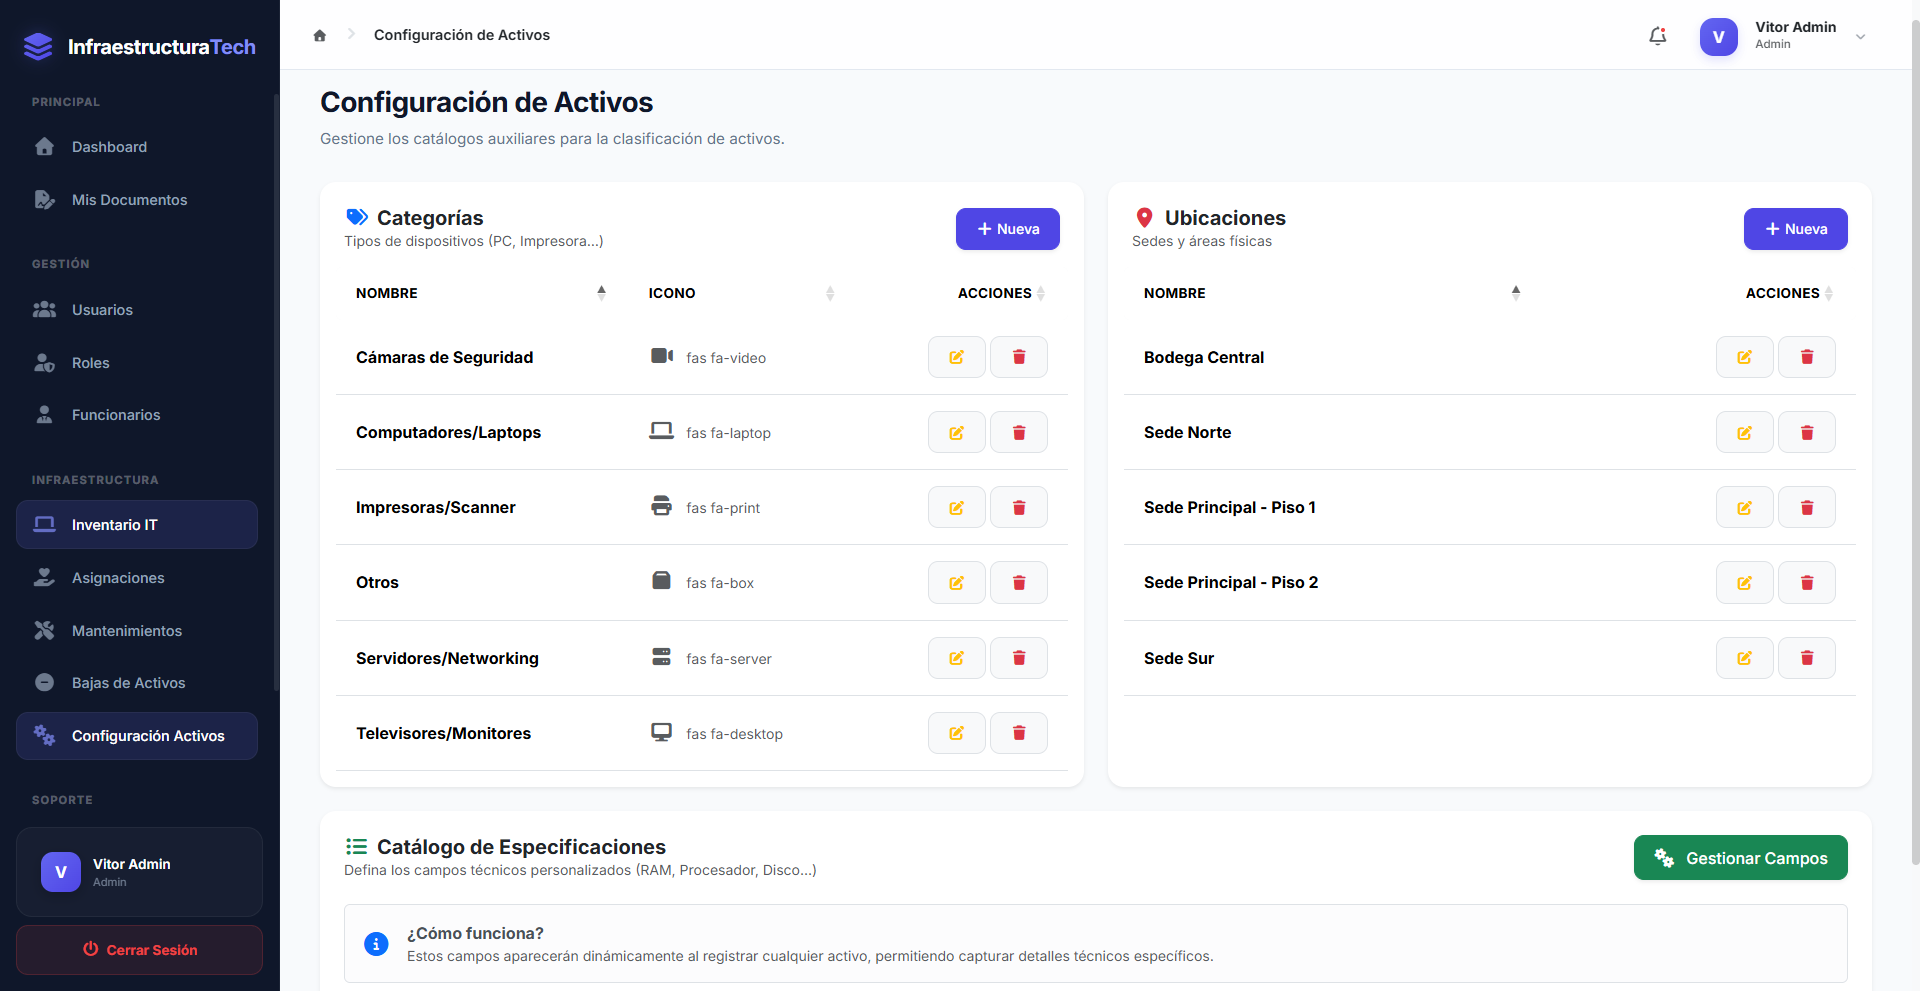This screenshot has height=991, width=1920.
Task: Delete the Computadores/Laptops category
Action: point(1019,432)
